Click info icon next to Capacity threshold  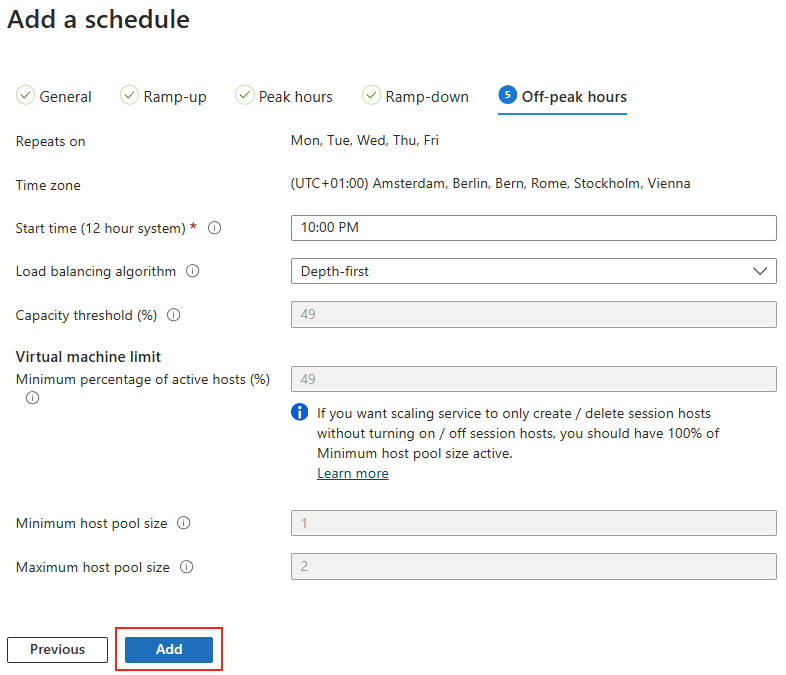(x=173, y=315)
